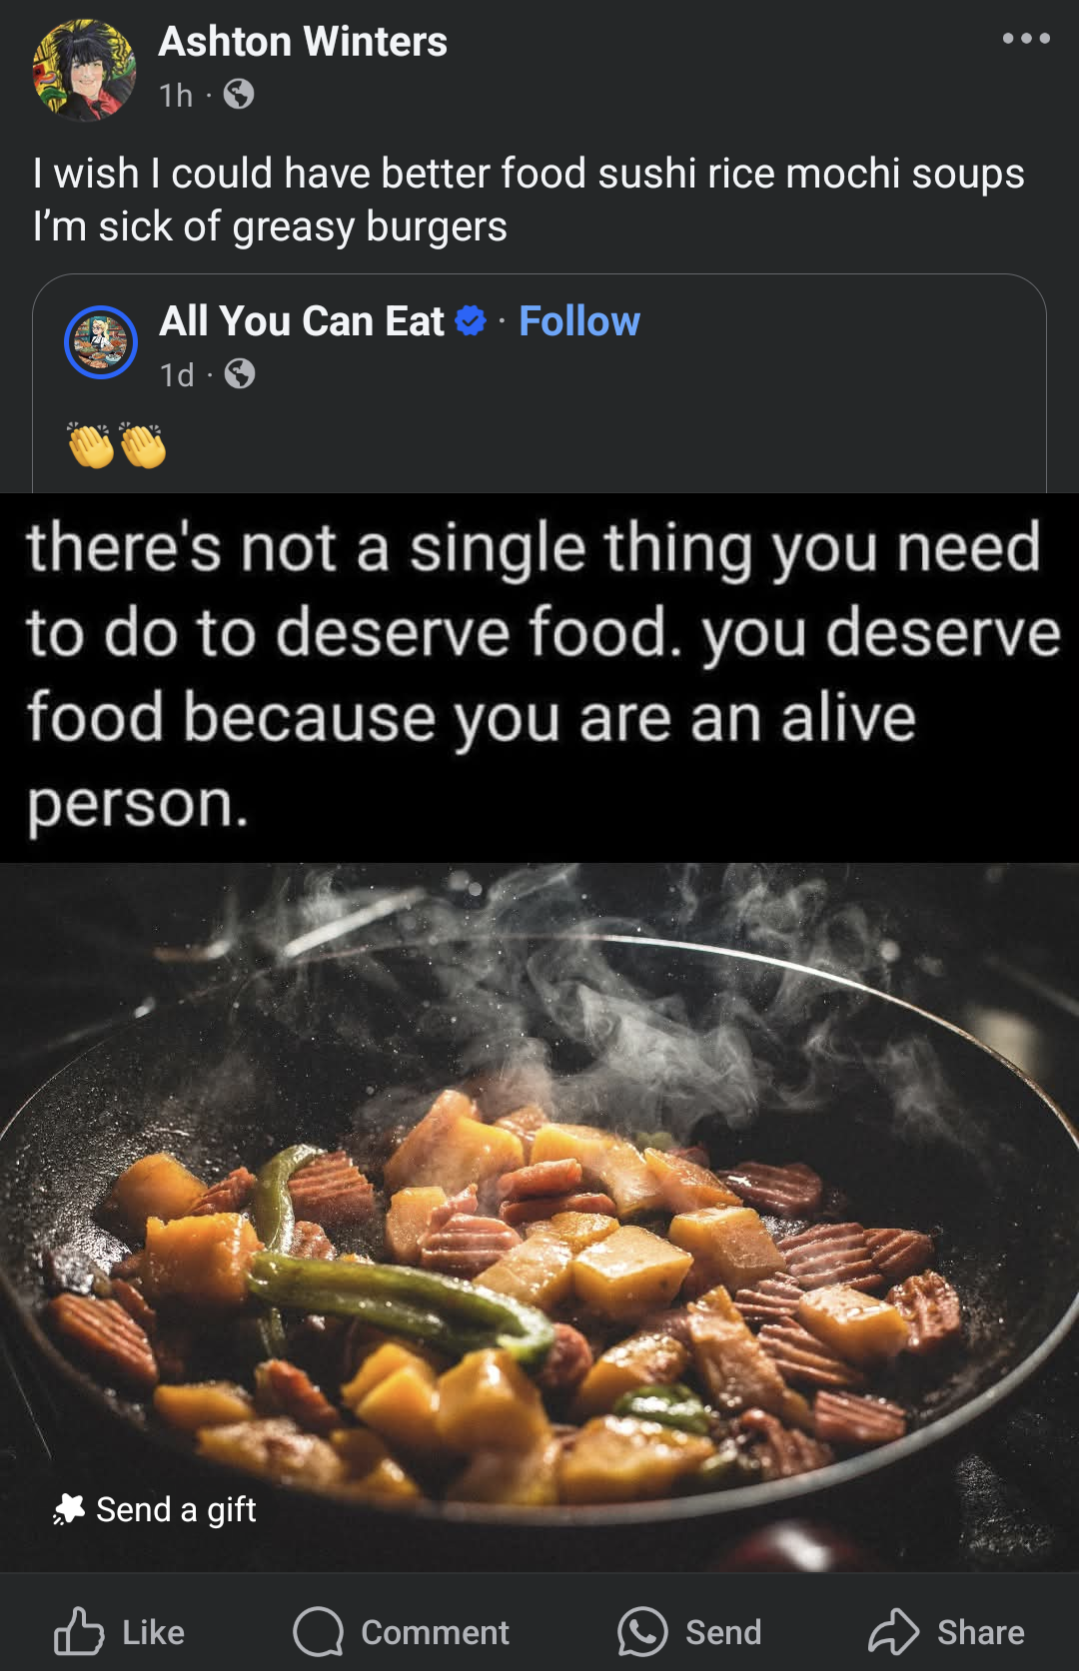Image resolution: width=1079 pixels, height=1671 pixels.
Task: Open Ashton Winters profile name link
Action: coord(303,41)
